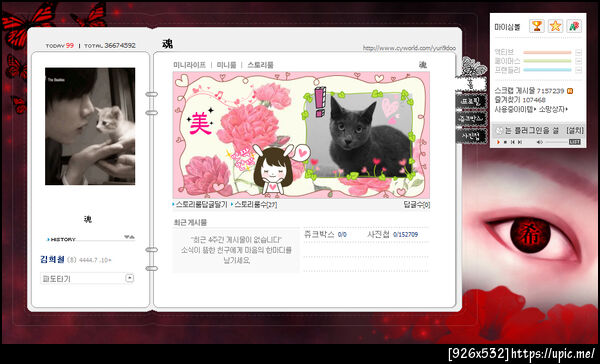Stop music with the player's stop button

coord(505,142)
